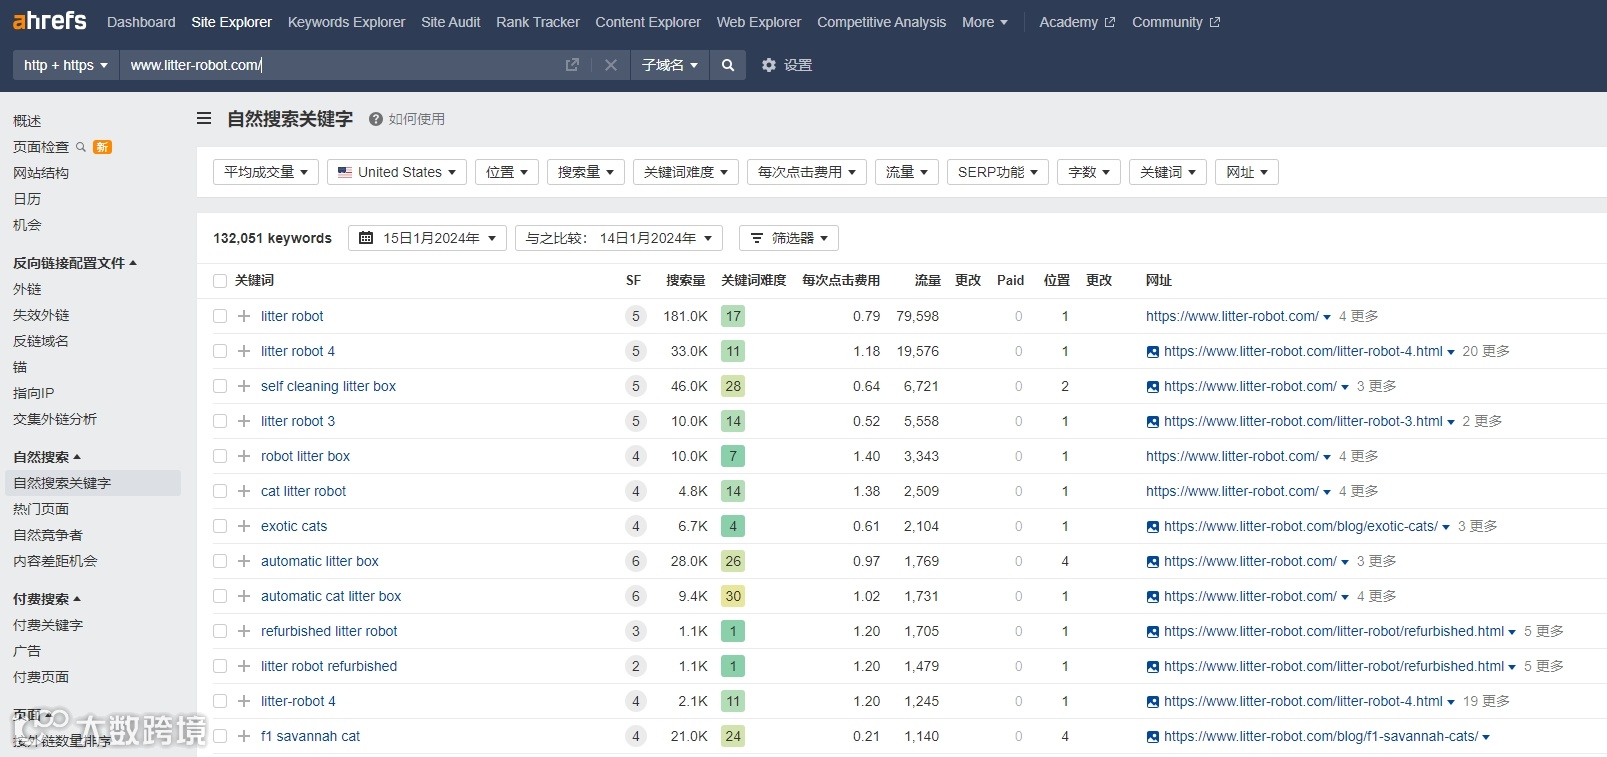1607x757 pixels.
Task: Click SERP image icon for litter-robot-4.html row
Action: pos(1153,352)
